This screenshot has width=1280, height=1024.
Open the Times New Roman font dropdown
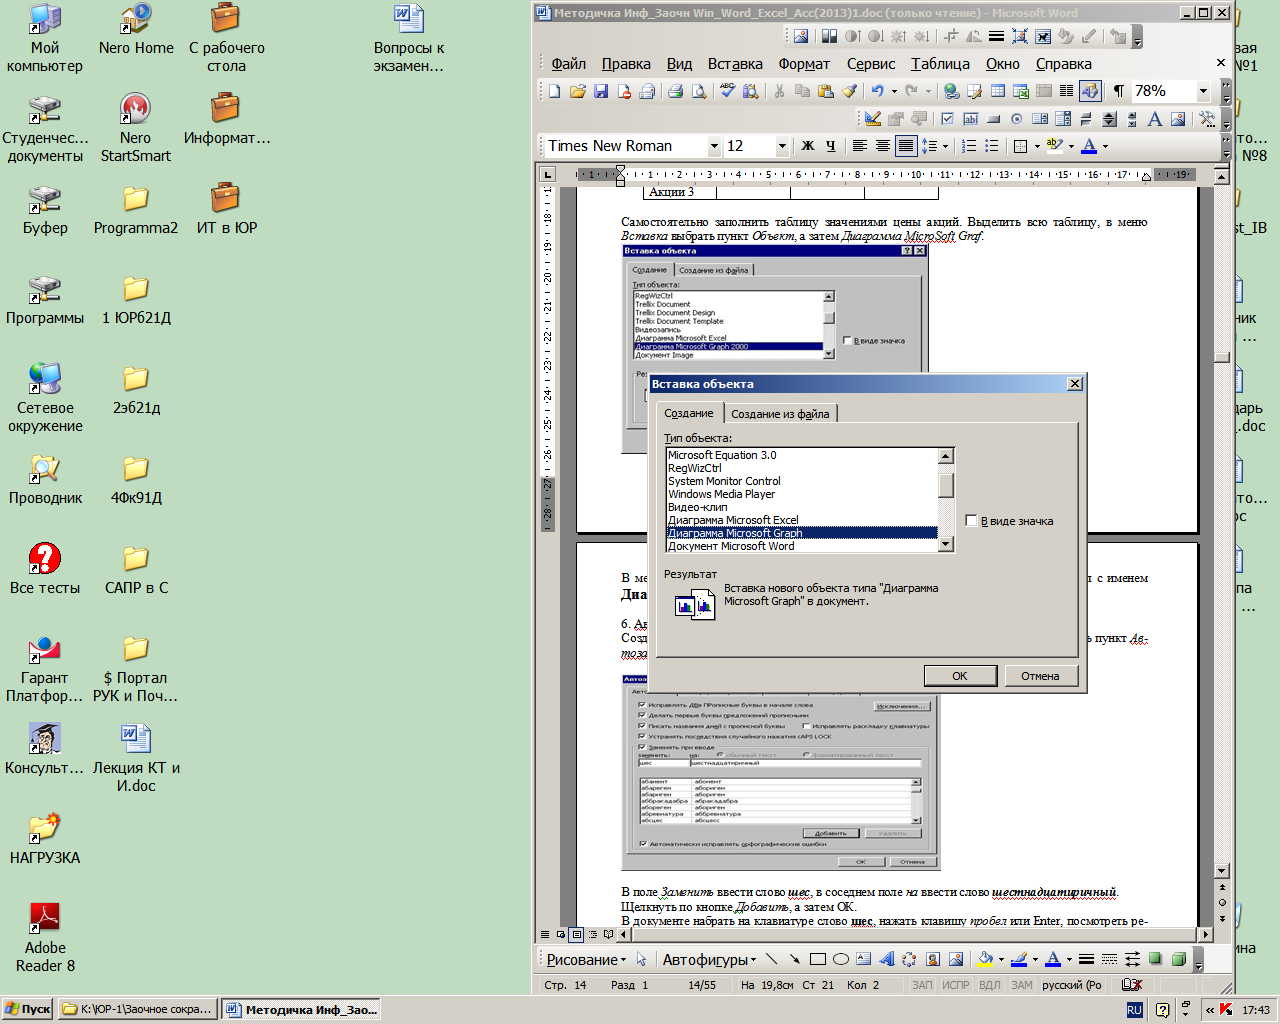(714, 146)
